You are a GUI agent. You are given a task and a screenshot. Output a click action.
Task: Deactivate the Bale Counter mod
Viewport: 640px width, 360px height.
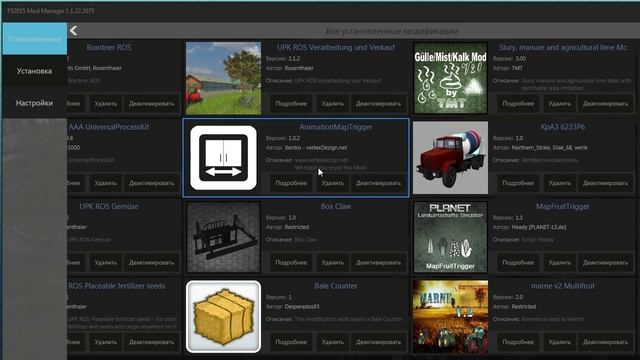click(378, 342)
